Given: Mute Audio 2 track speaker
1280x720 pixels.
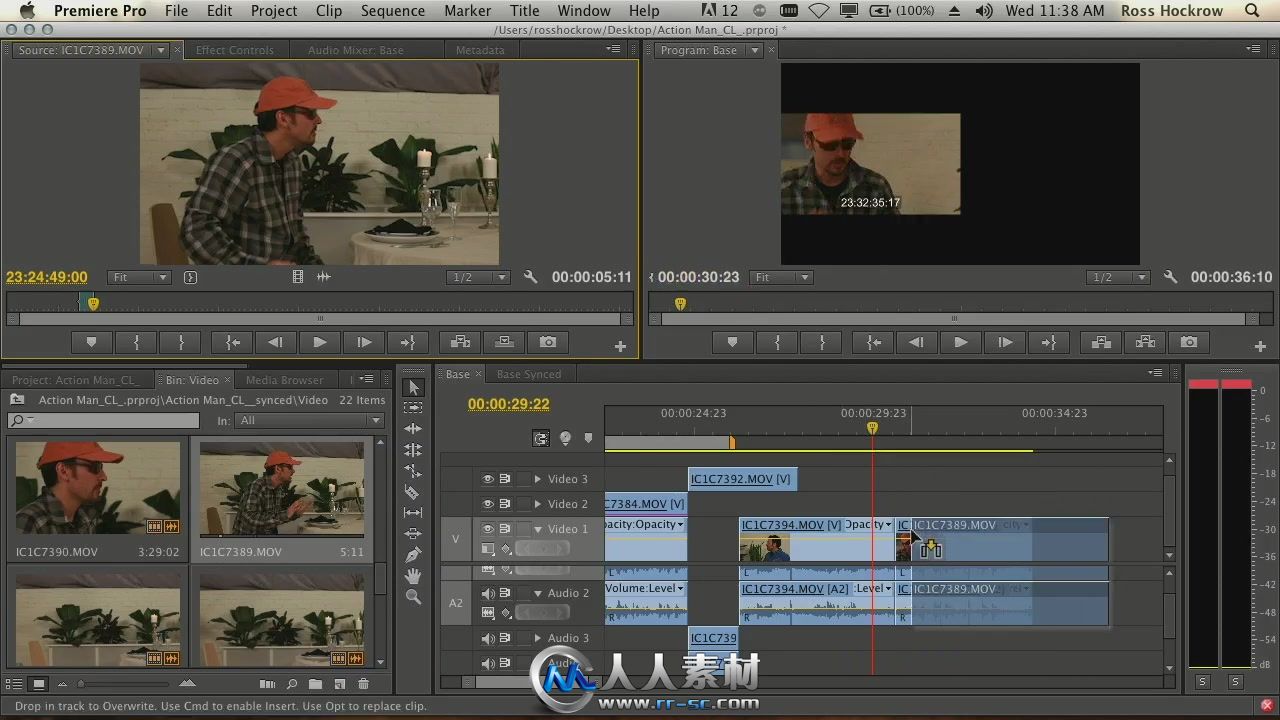Looking at the screenshot, I should point(488,593).
